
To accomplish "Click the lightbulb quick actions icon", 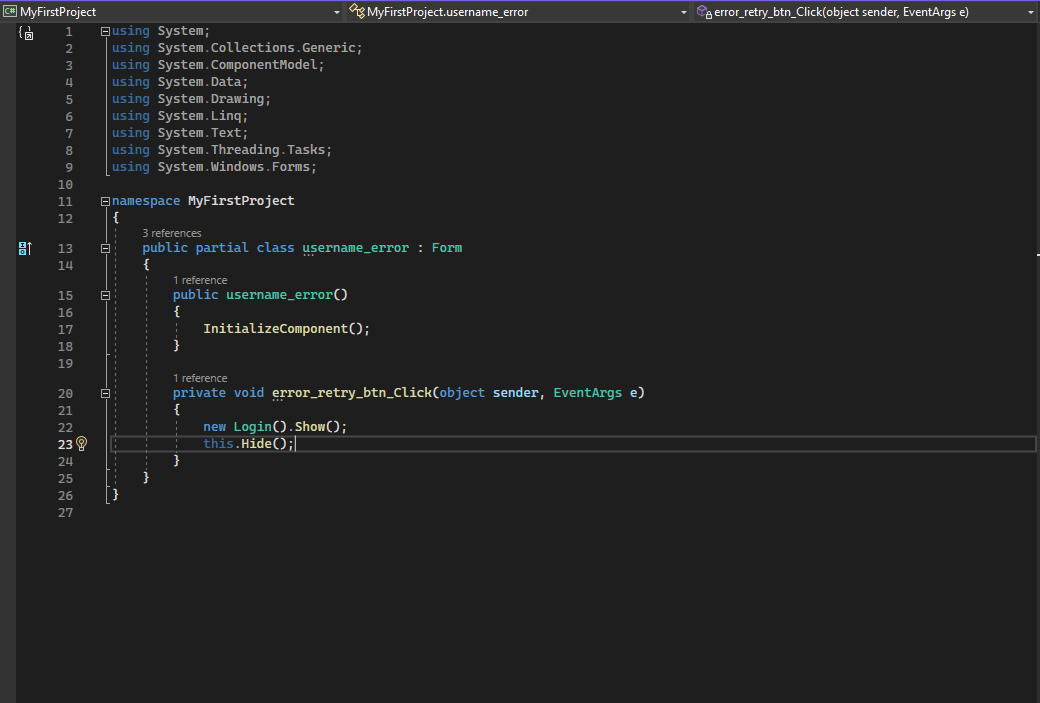I will point(82,444).
